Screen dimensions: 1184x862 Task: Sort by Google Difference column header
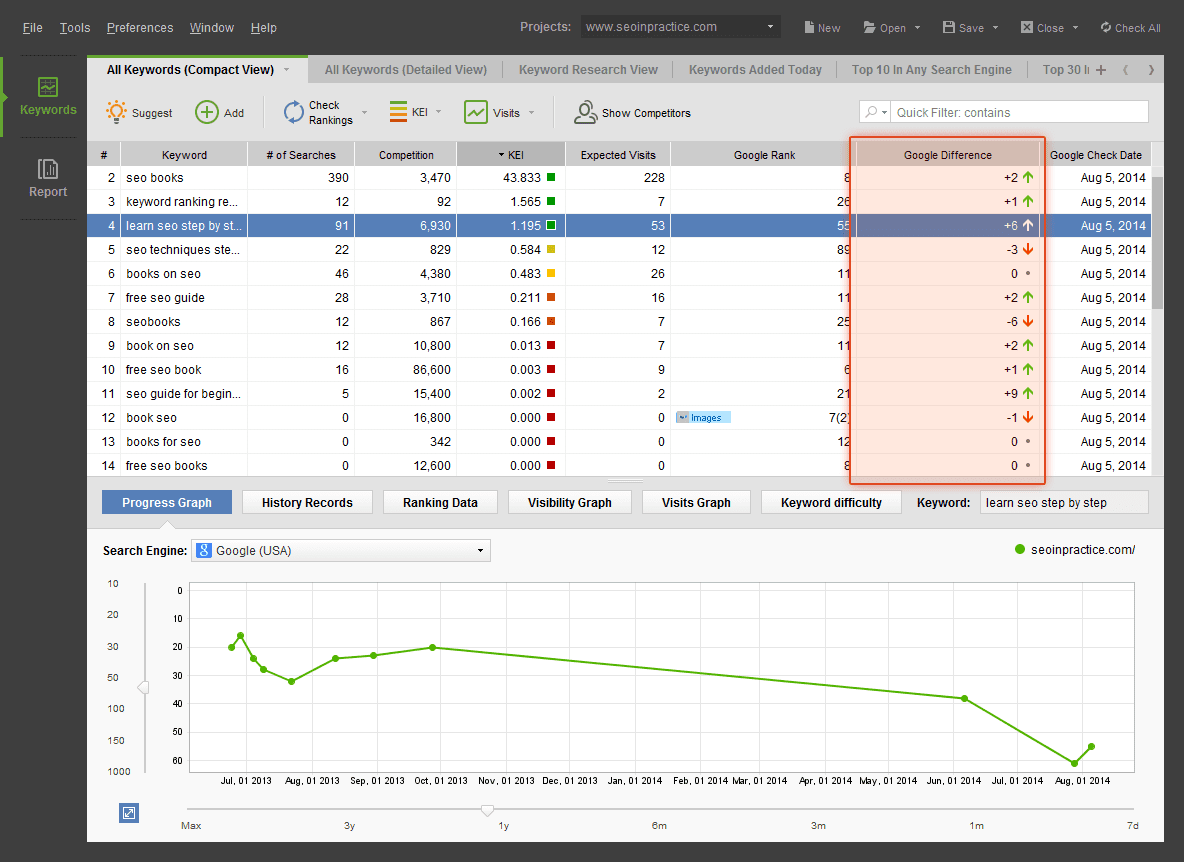point(947,155)
